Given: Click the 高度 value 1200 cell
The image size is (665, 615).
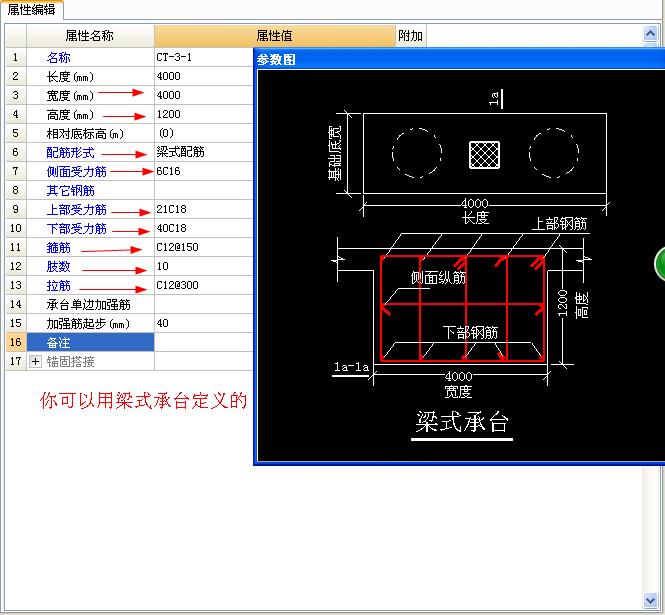Looking at the screenshot, I should coord(204,115).
